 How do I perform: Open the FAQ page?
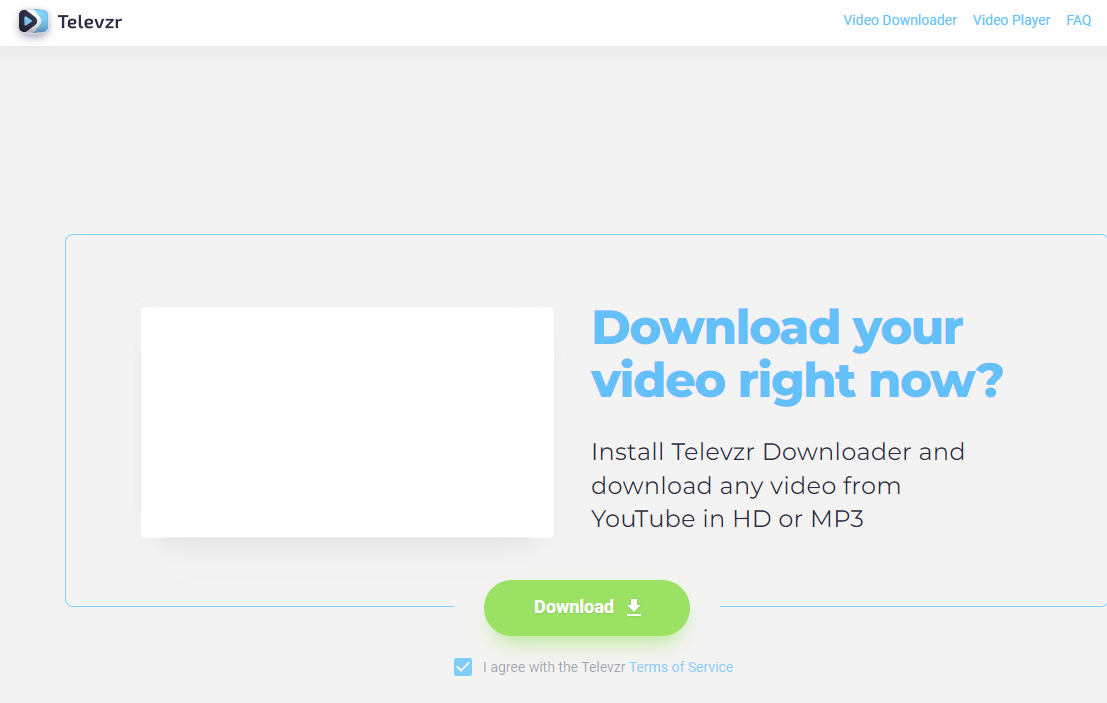[x=1078, y=20]
